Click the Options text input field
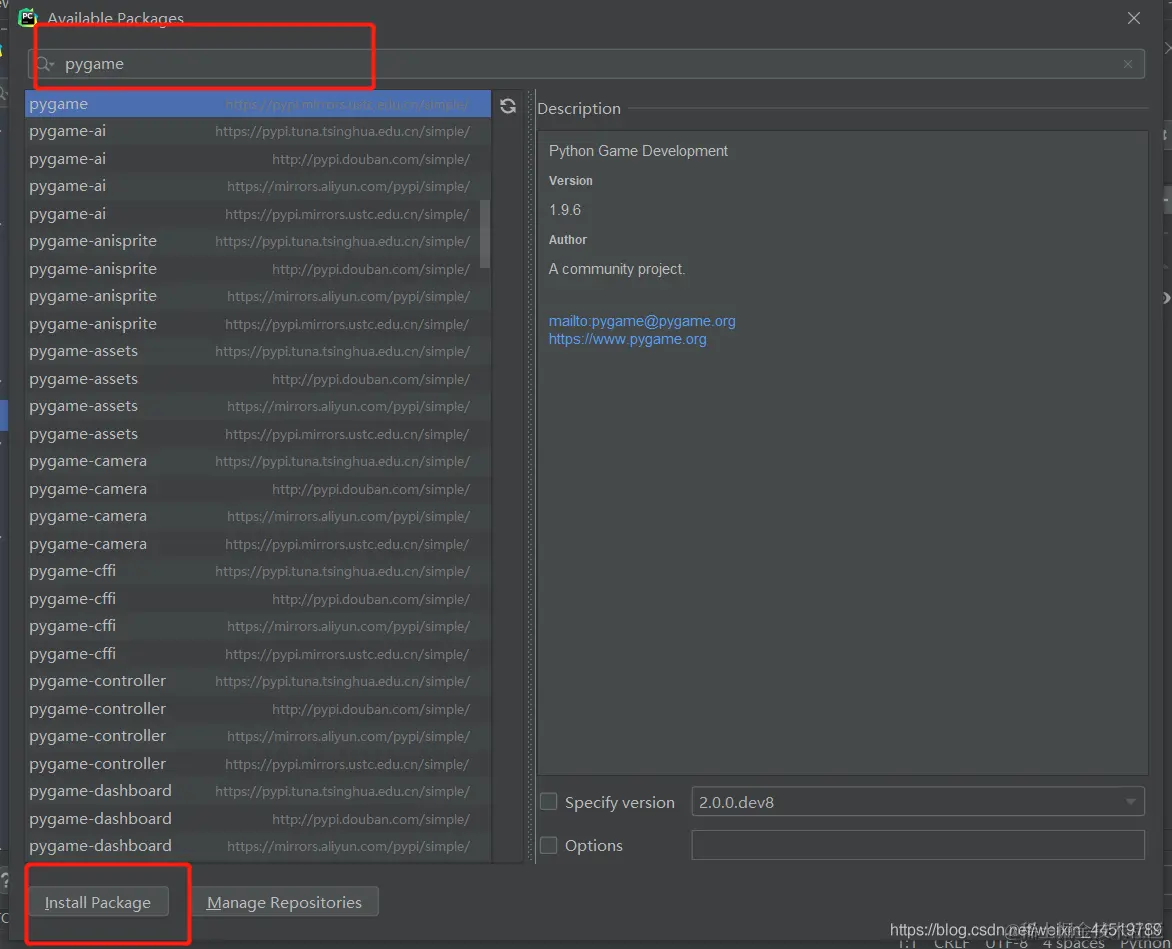 918,845
